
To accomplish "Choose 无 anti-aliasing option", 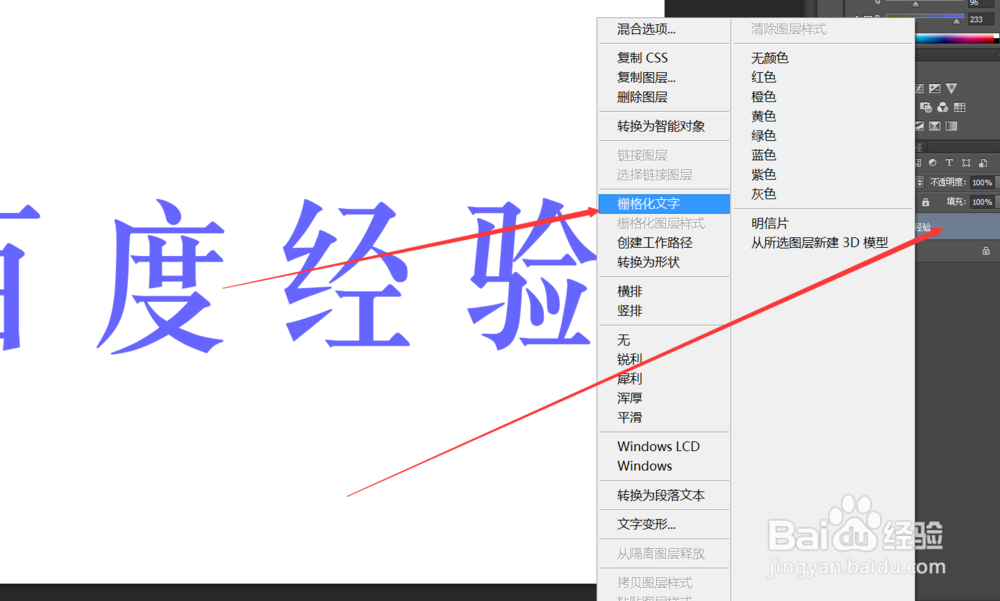I will point(624,340).
